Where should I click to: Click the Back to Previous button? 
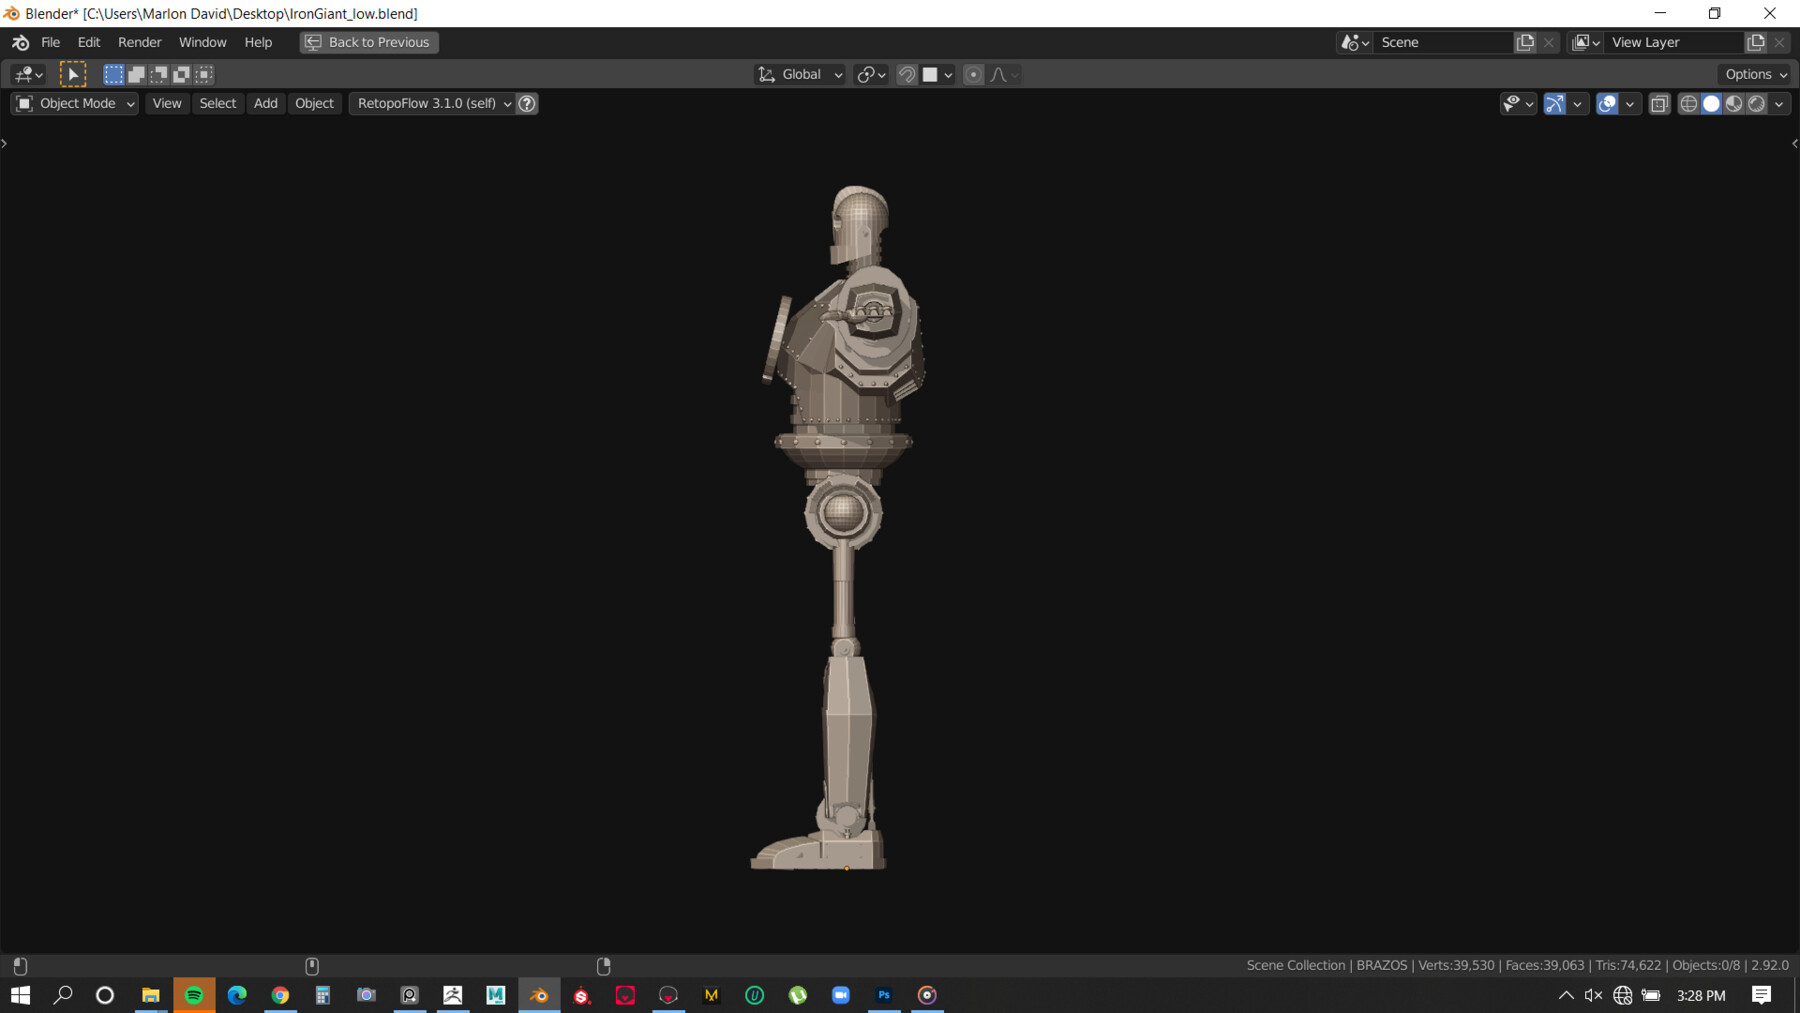pos(369,42)
